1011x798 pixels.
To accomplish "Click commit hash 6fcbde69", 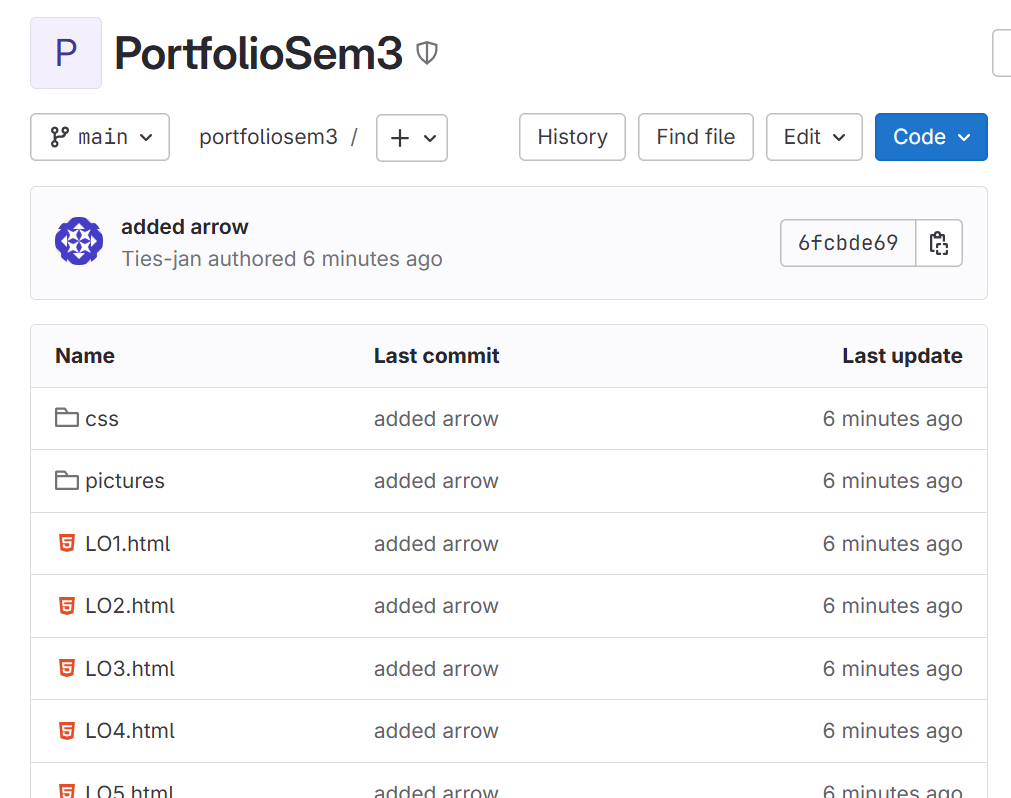I will click(x=848, y=243).
